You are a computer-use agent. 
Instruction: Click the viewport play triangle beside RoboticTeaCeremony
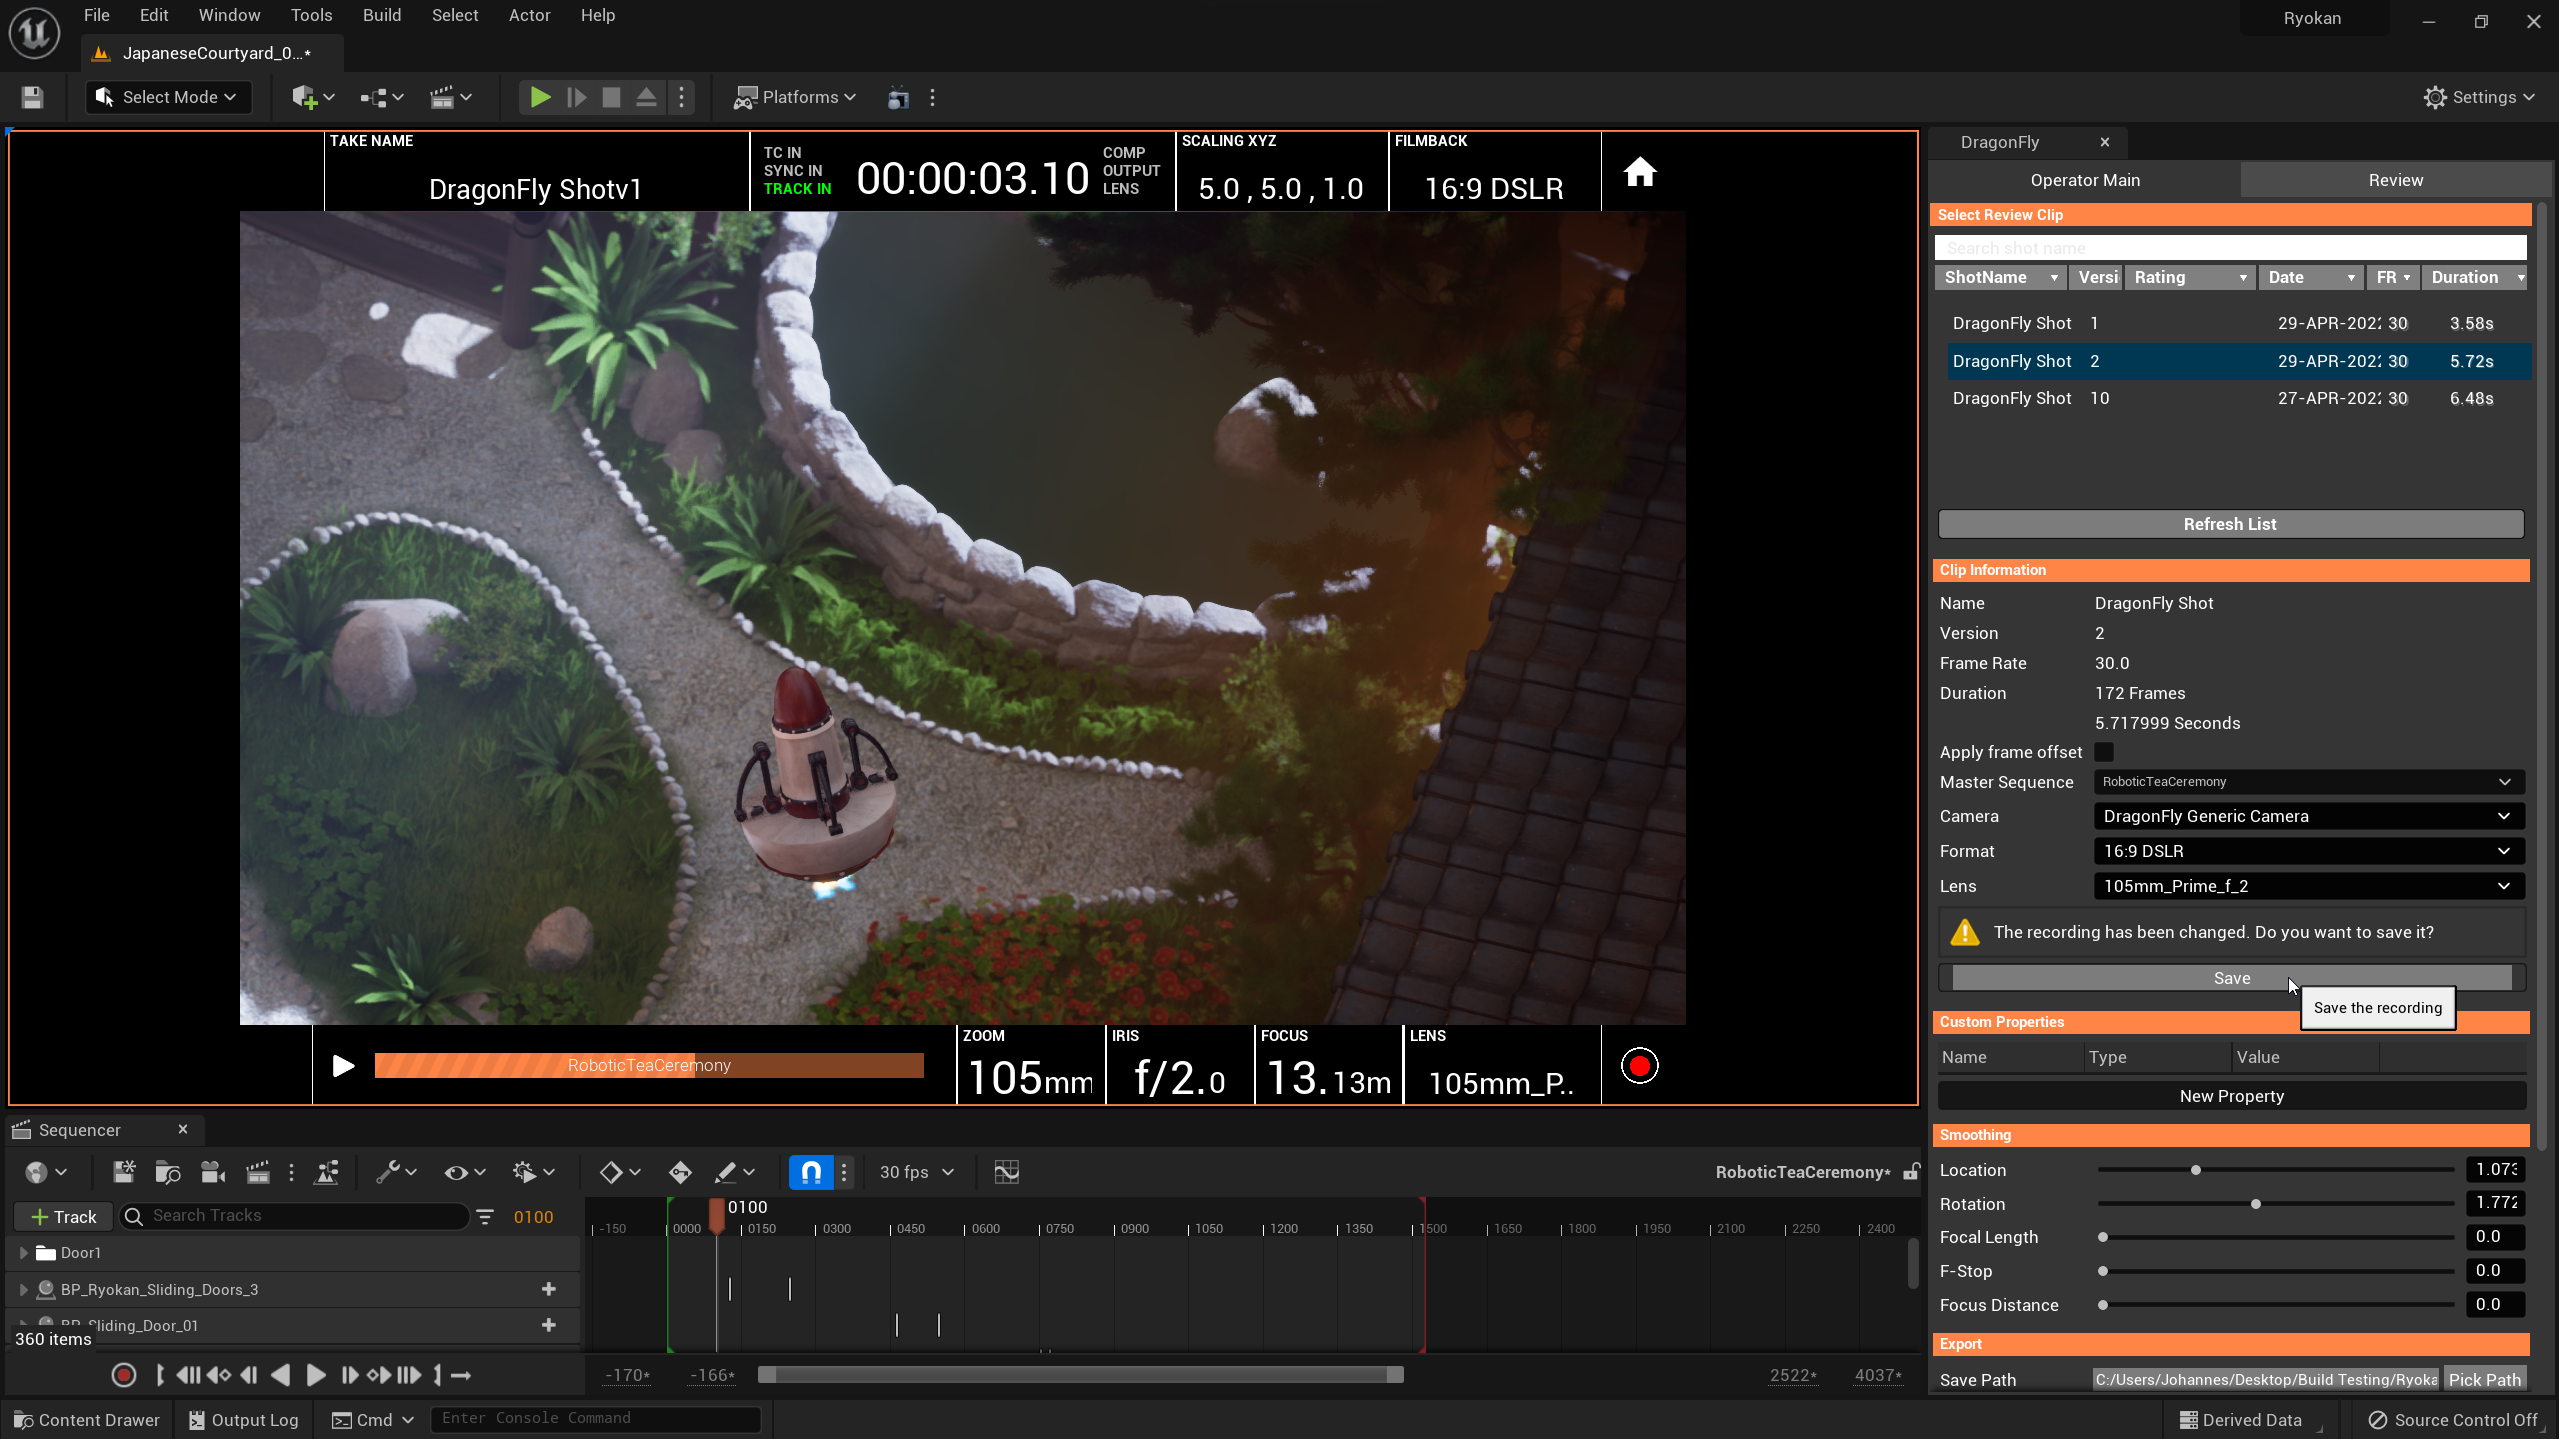point(343,1066)
